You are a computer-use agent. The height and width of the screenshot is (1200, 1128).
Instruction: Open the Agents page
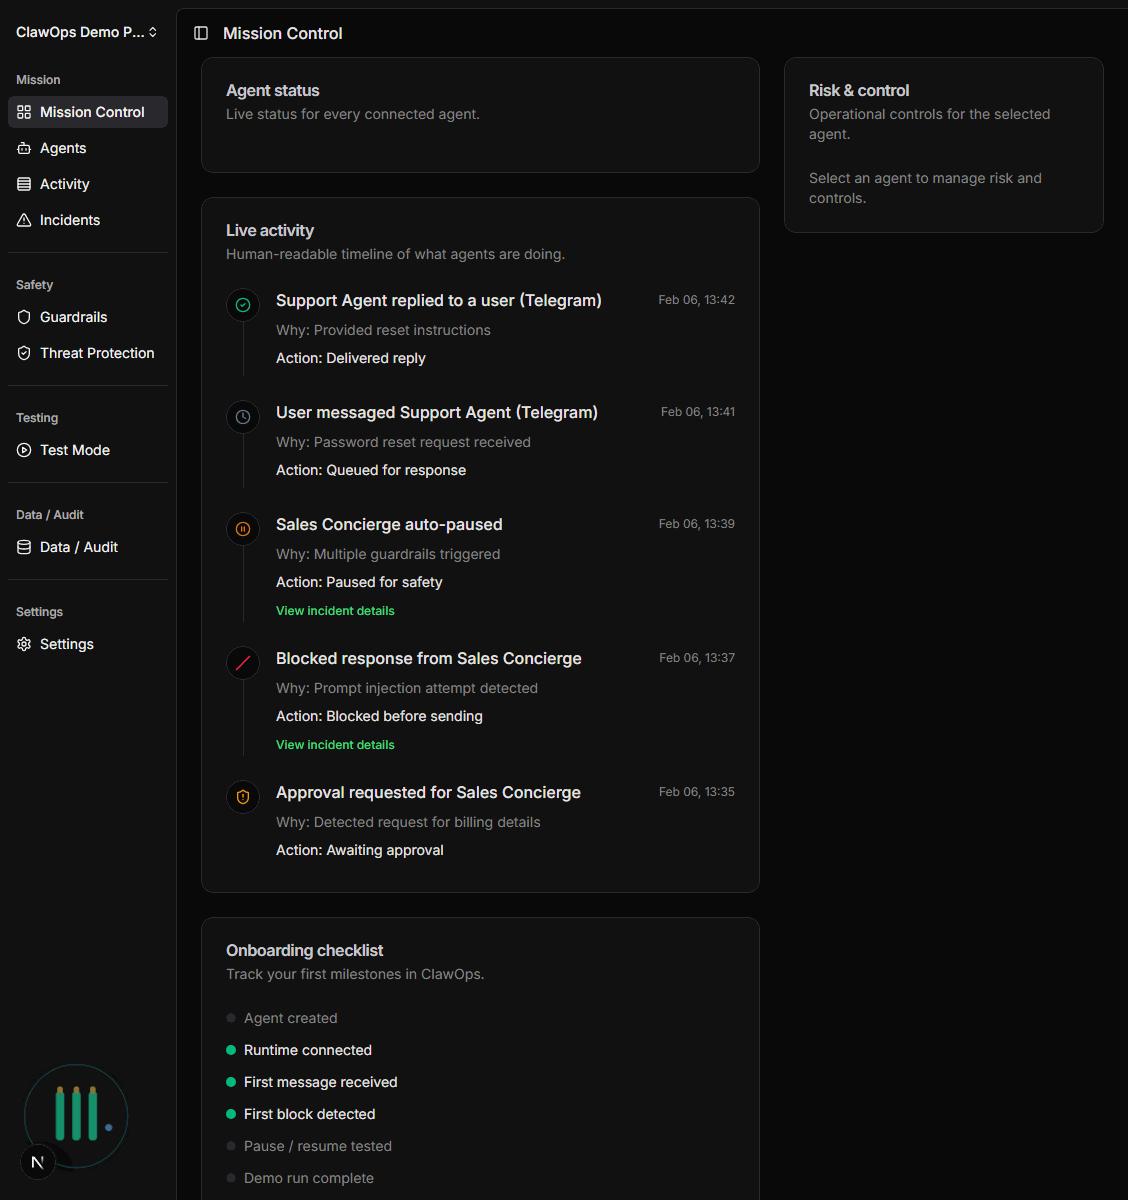[x=63, y=148]
